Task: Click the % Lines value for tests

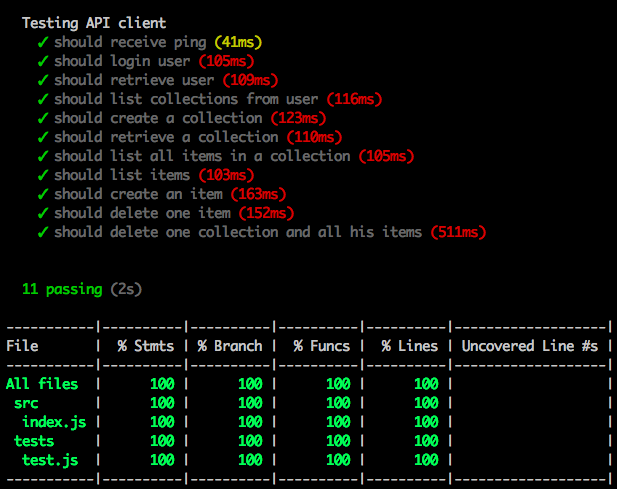Action: click(x=426, y=441)
